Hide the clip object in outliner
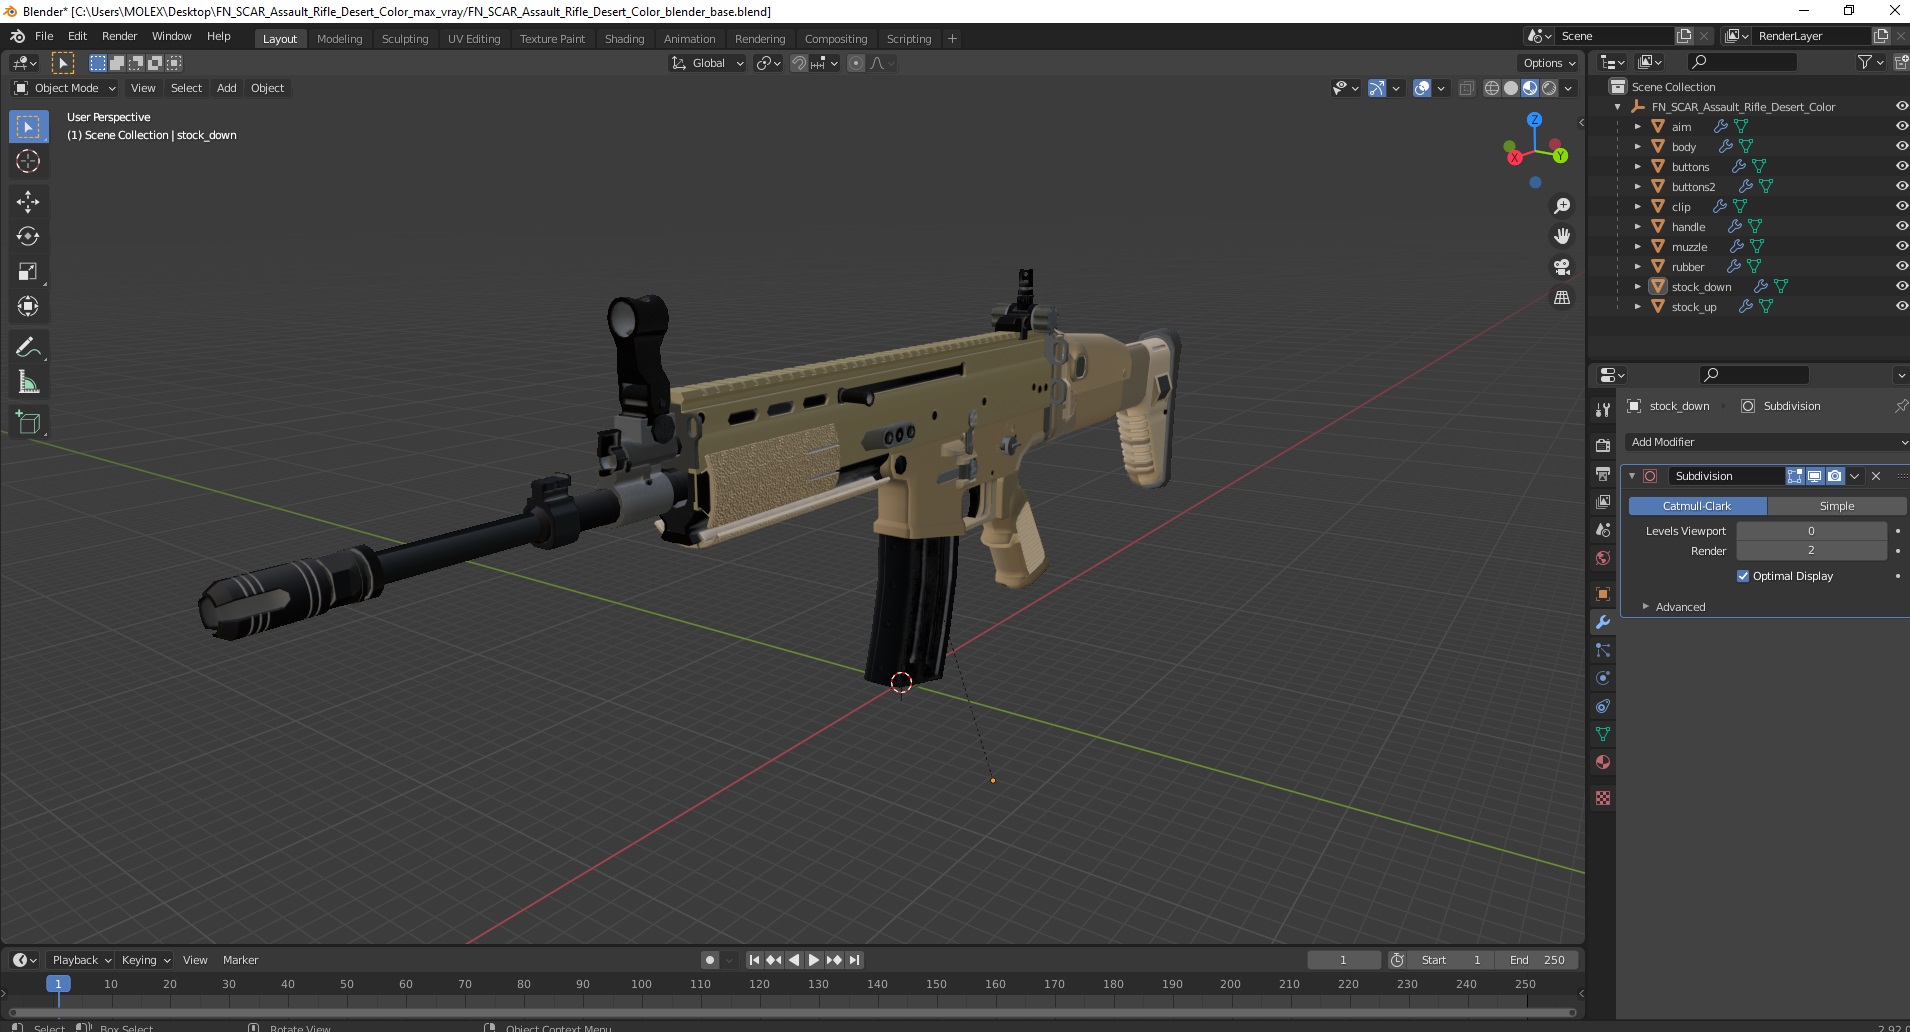1910x1032 pixels. (1901, 206)
